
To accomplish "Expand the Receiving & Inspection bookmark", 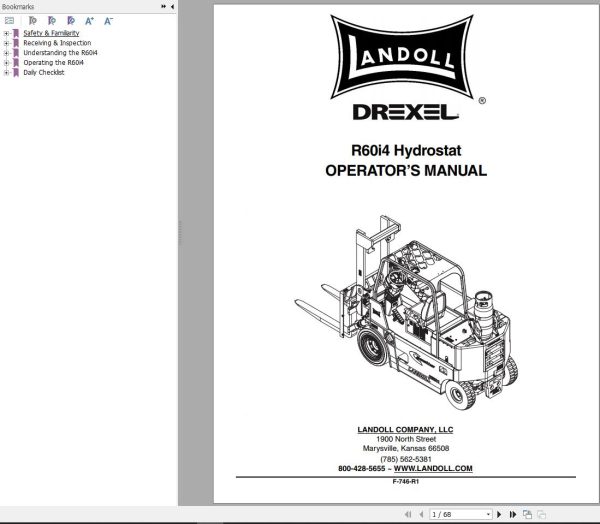I will 6,43.
